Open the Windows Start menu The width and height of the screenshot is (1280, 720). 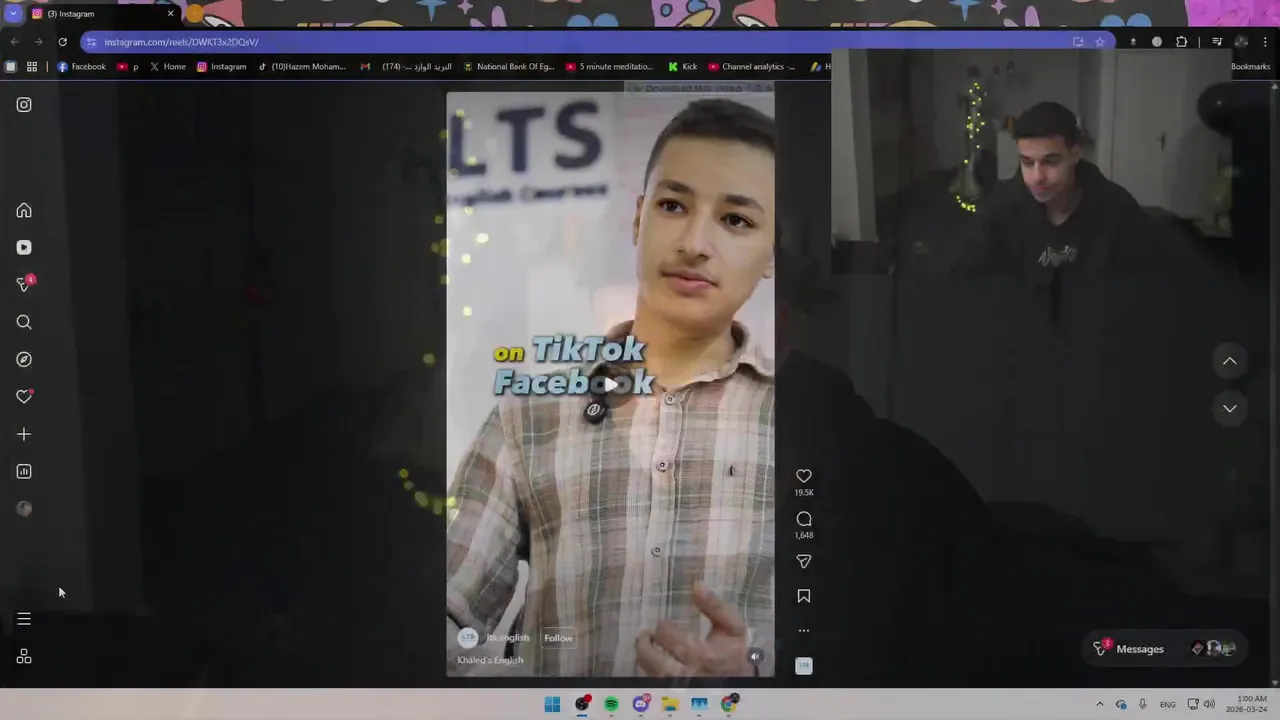pyautogui.click(x=552, y=705)
